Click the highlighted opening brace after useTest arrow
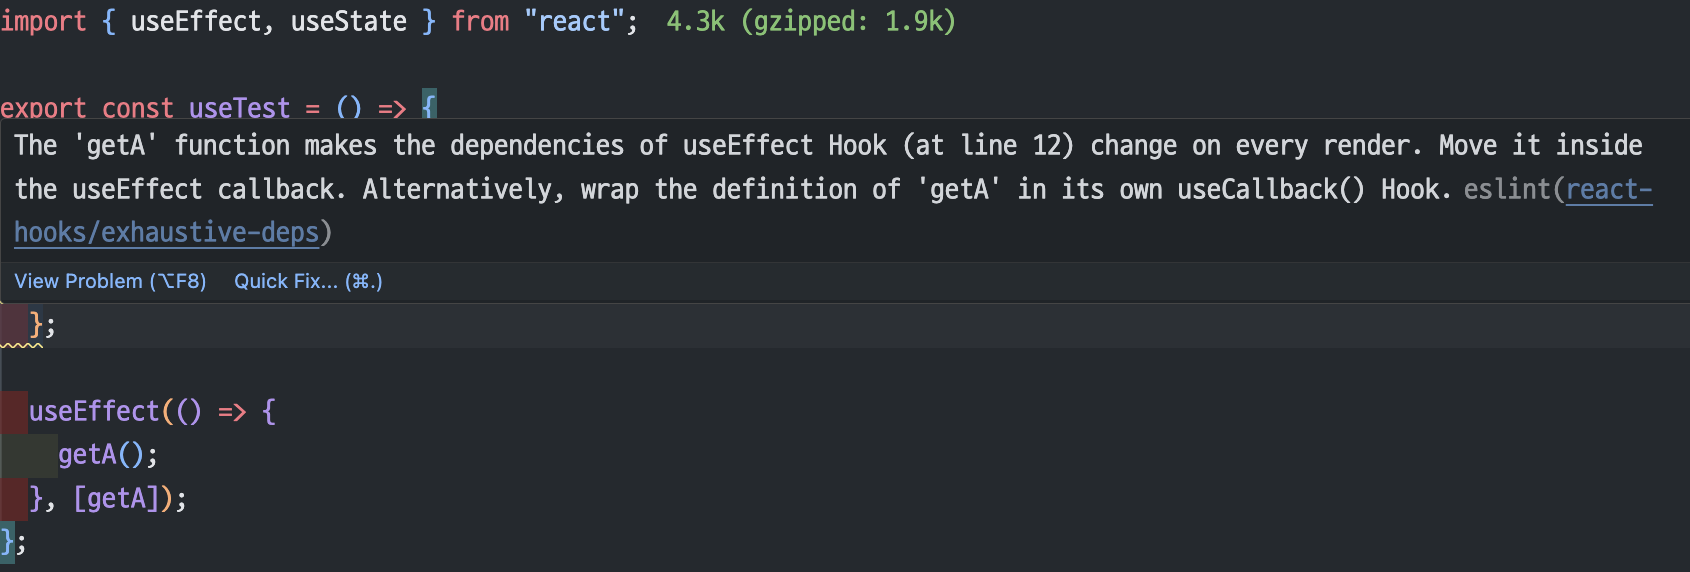Image resolution: width=1690 pixels, height=572 pixels. pos(429,106)
